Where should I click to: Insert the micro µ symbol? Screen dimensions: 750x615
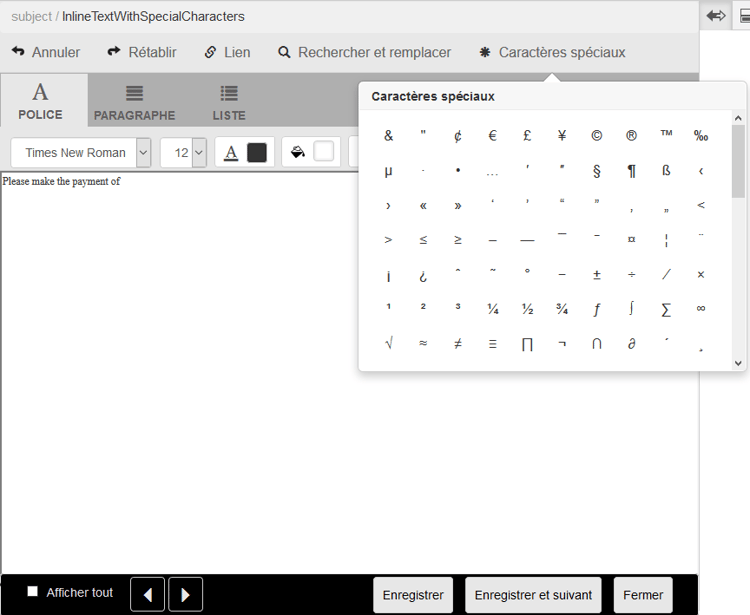pyautogui.click(x=388, y=171)
